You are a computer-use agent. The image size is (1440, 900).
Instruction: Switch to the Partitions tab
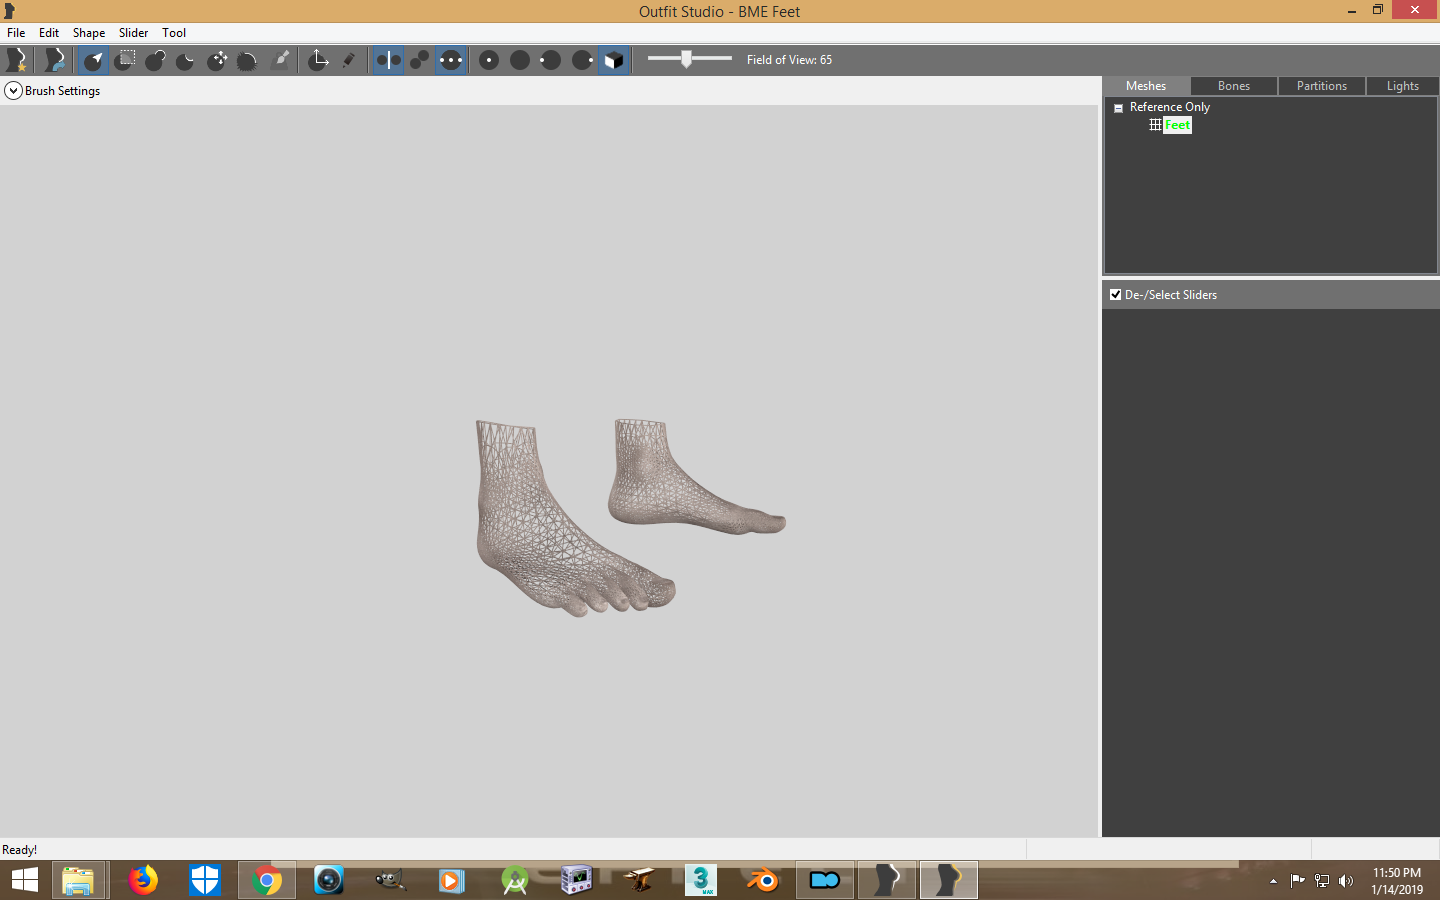[1322, 86]
